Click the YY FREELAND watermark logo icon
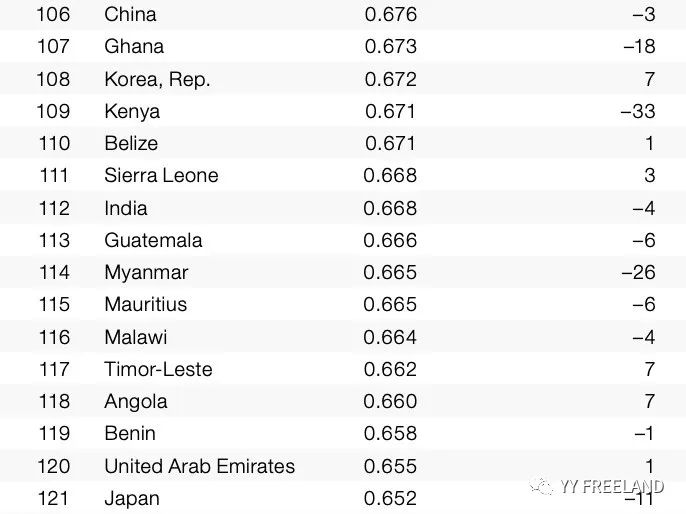This screenshot has width=686, height=514. (542, 486)
